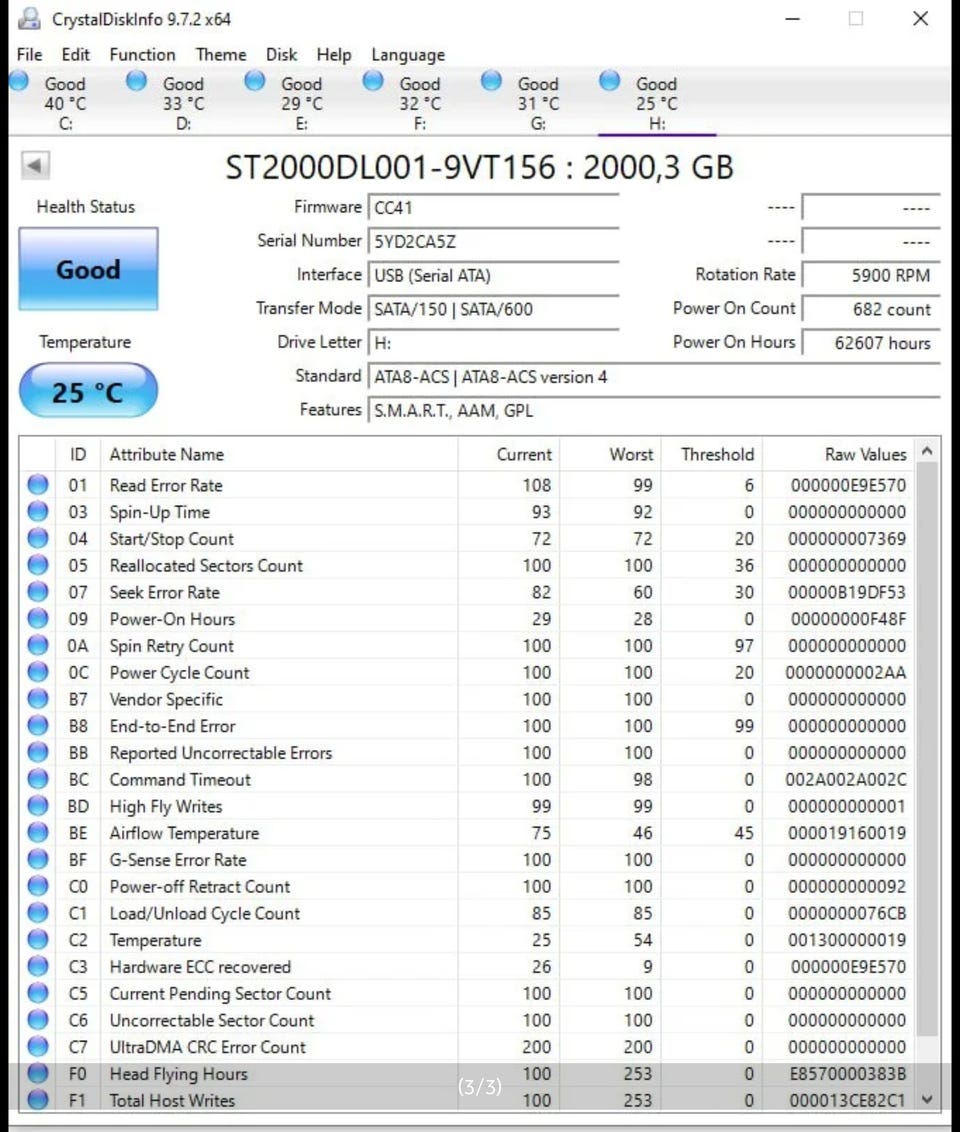Click raw value 002A002A002C
Viewport: 960px width, 1132px height.
846,780
